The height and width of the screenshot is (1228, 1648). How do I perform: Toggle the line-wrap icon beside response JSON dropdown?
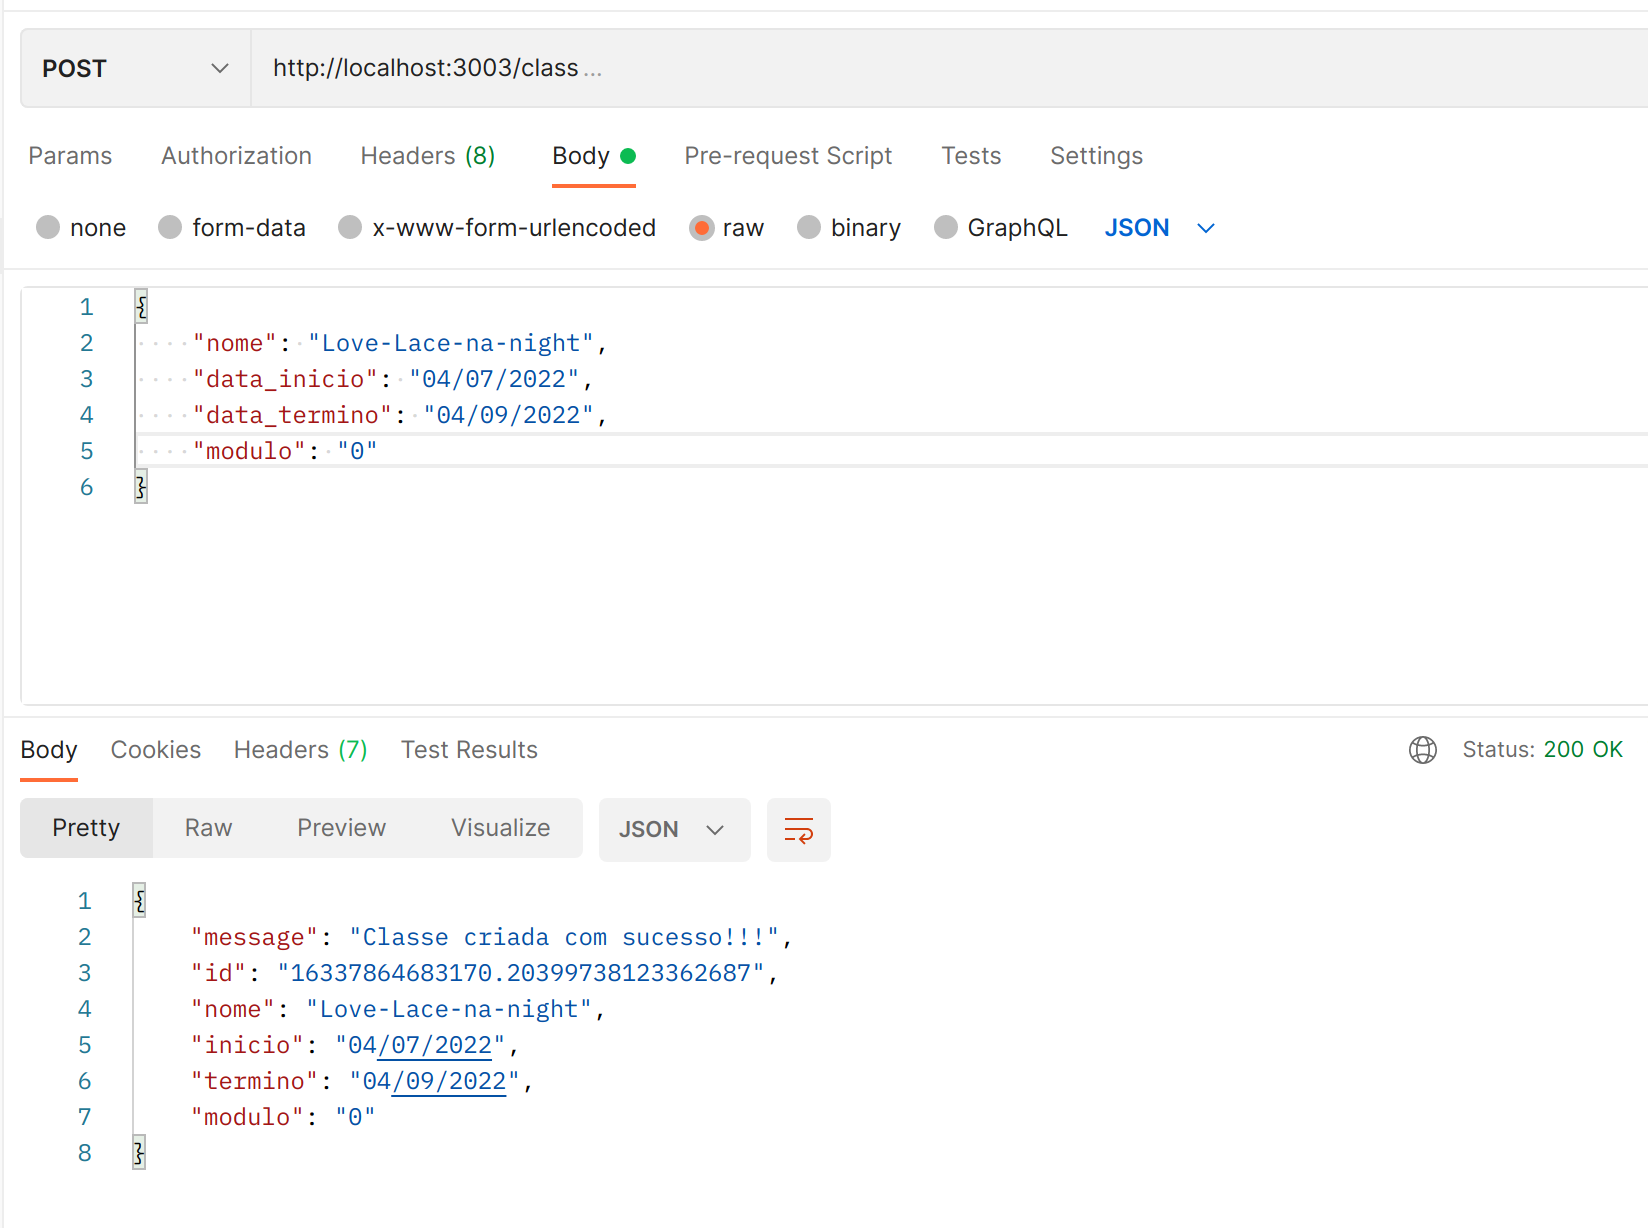point(798,829)
